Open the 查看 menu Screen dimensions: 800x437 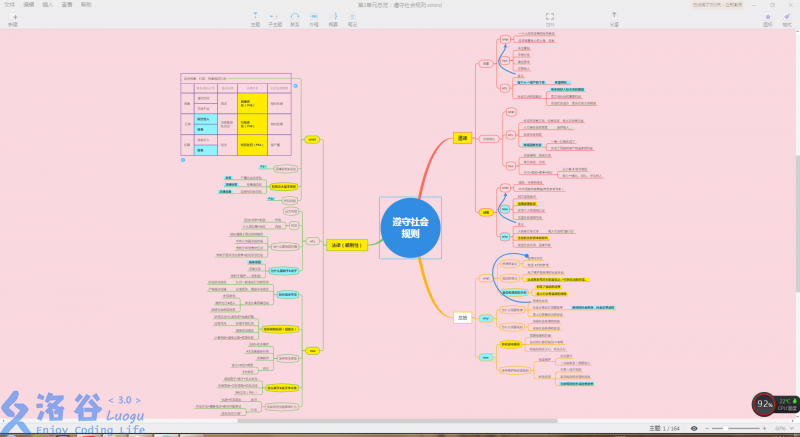67,5
